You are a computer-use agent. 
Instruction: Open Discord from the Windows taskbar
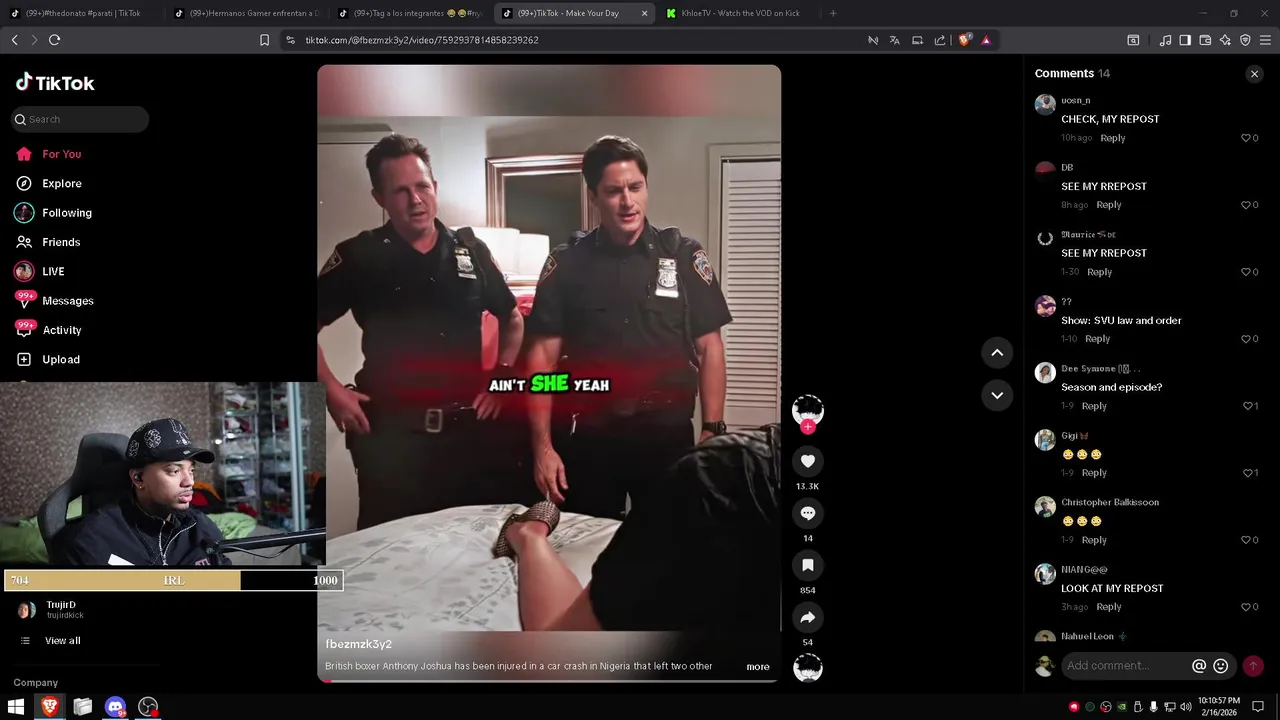[x=116, y=707]
